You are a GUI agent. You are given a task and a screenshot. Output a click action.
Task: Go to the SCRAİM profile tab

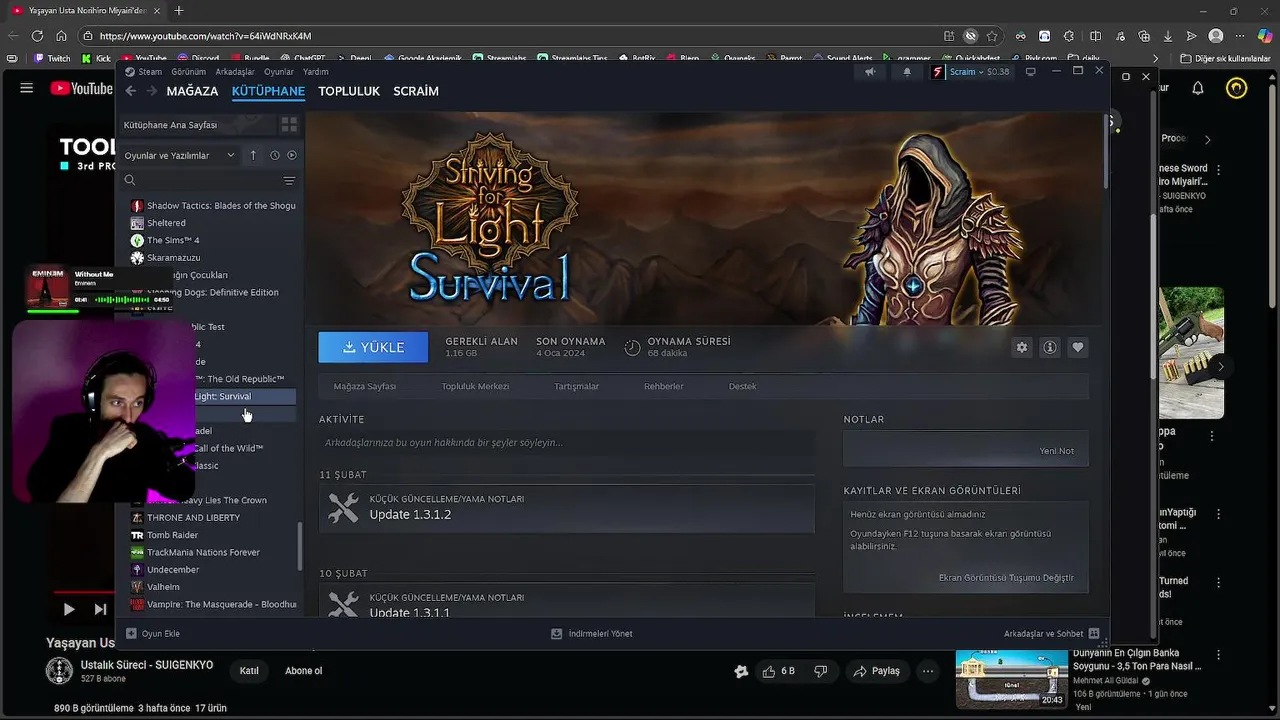416,91
